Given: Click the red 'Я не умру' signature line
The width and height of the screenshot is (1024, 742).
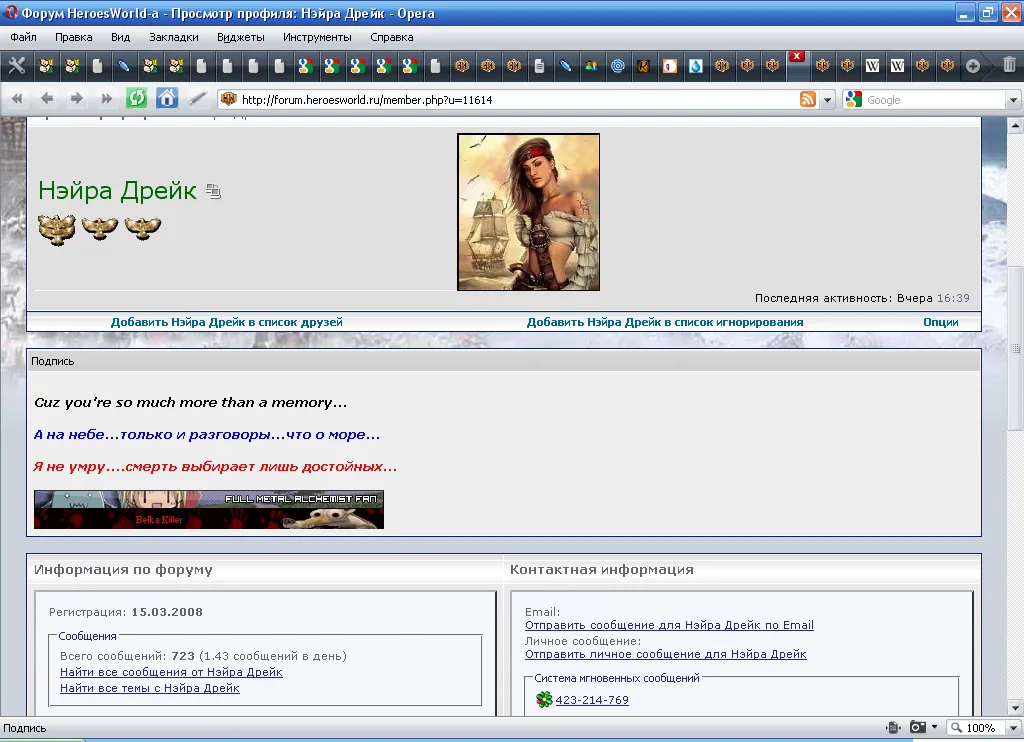Looking at the screenshot, I should click(216, 466).
